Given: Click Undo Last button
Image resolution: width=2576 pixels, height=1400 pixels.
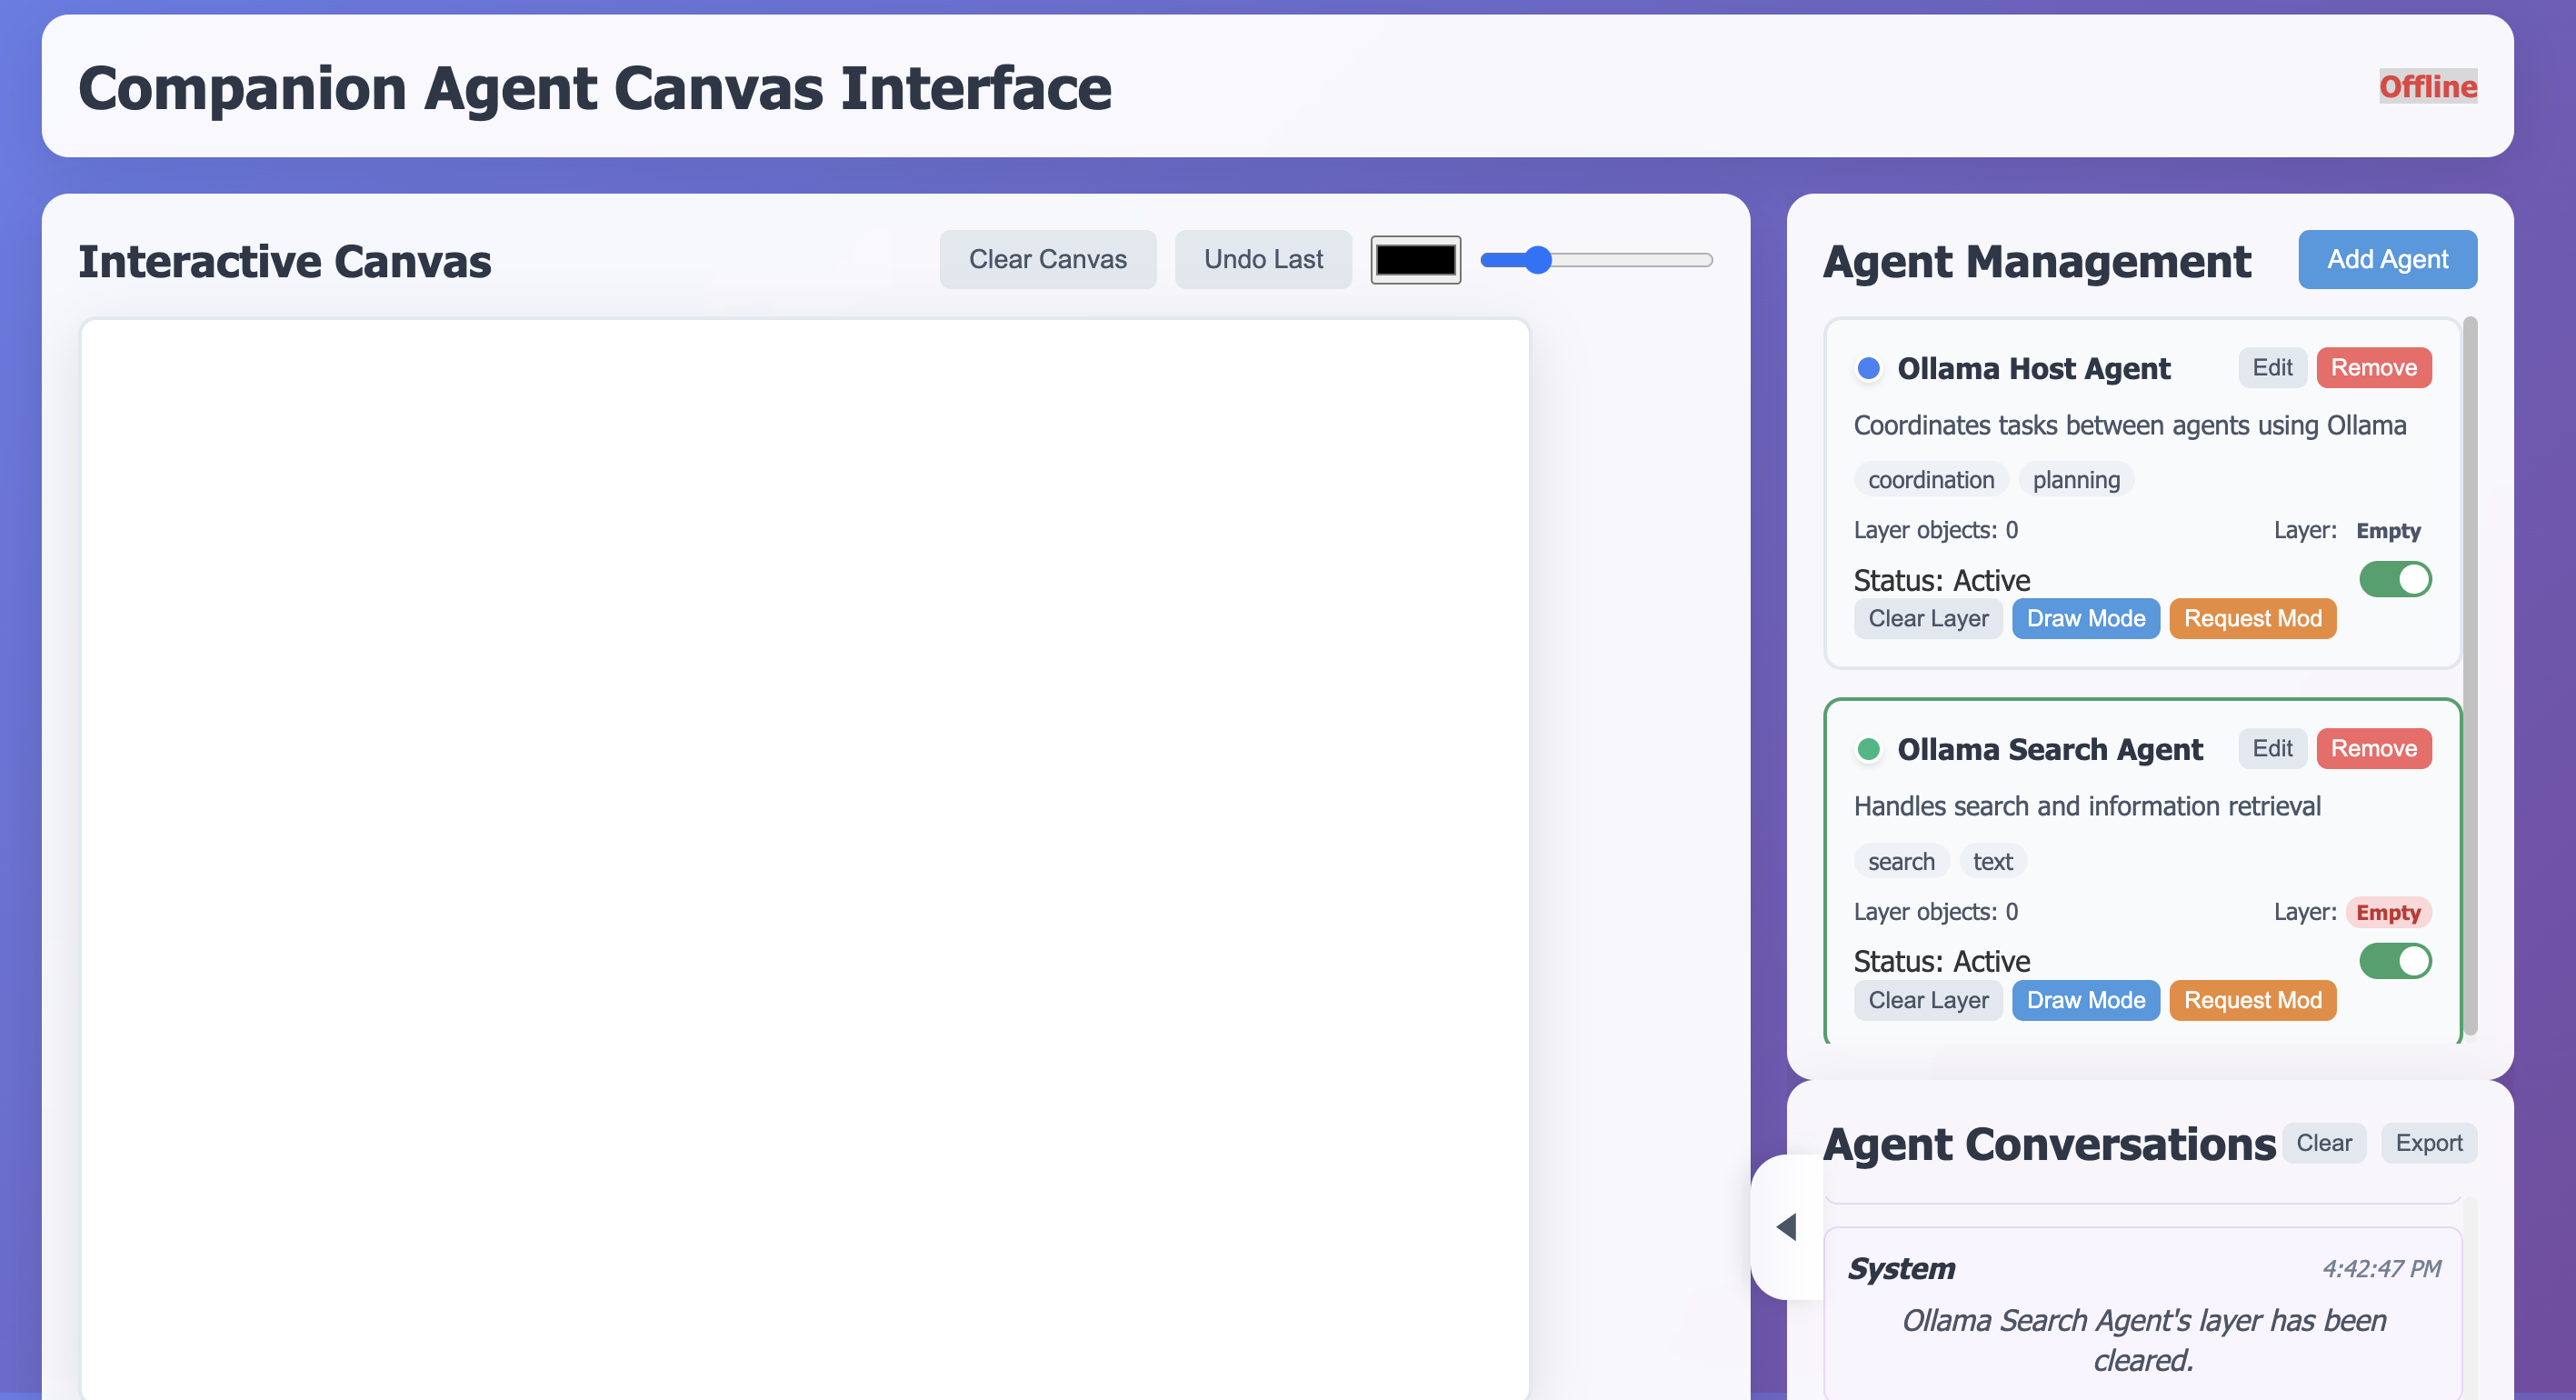Looking at the screenshot, I should click(1262, 260).
